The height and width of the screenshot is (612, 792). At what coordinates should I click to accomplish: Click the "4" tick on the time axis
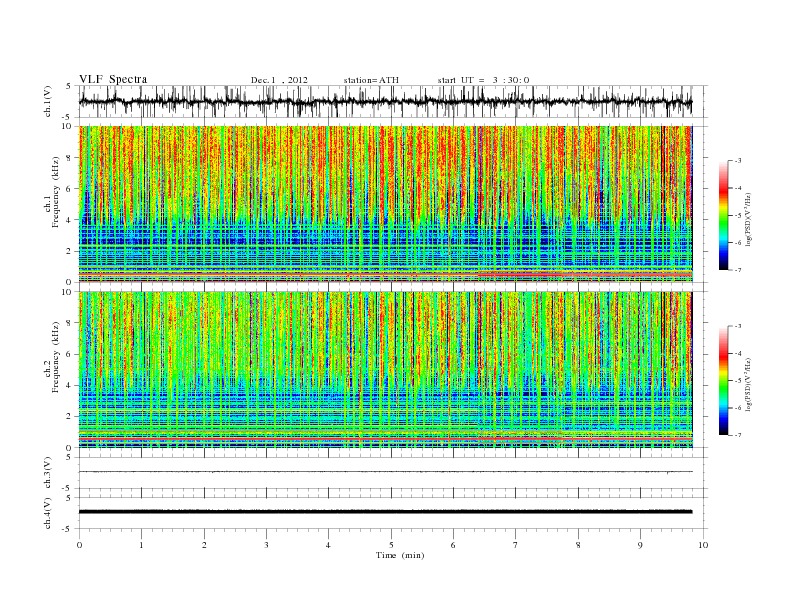tap(328, 545)
